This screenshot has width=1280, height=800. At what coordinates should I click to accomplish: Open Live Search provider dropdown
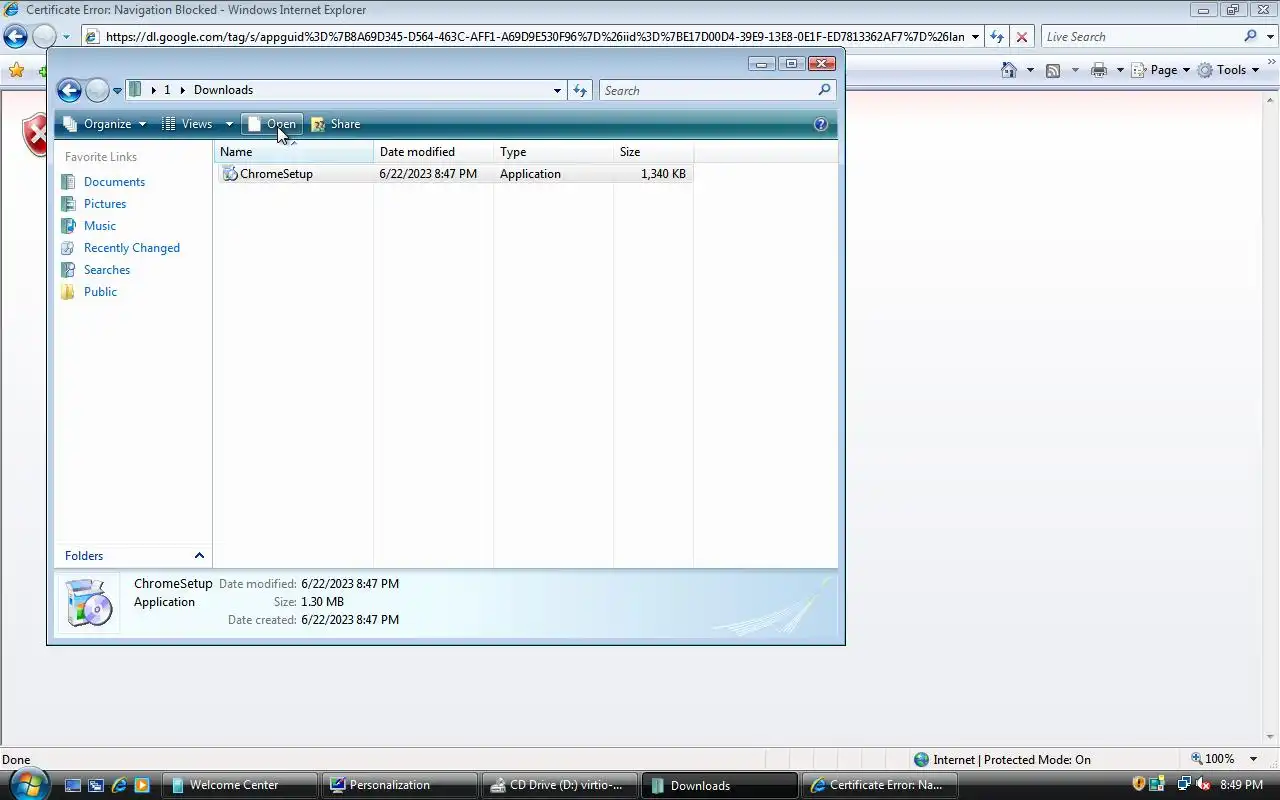(1268, 37)
